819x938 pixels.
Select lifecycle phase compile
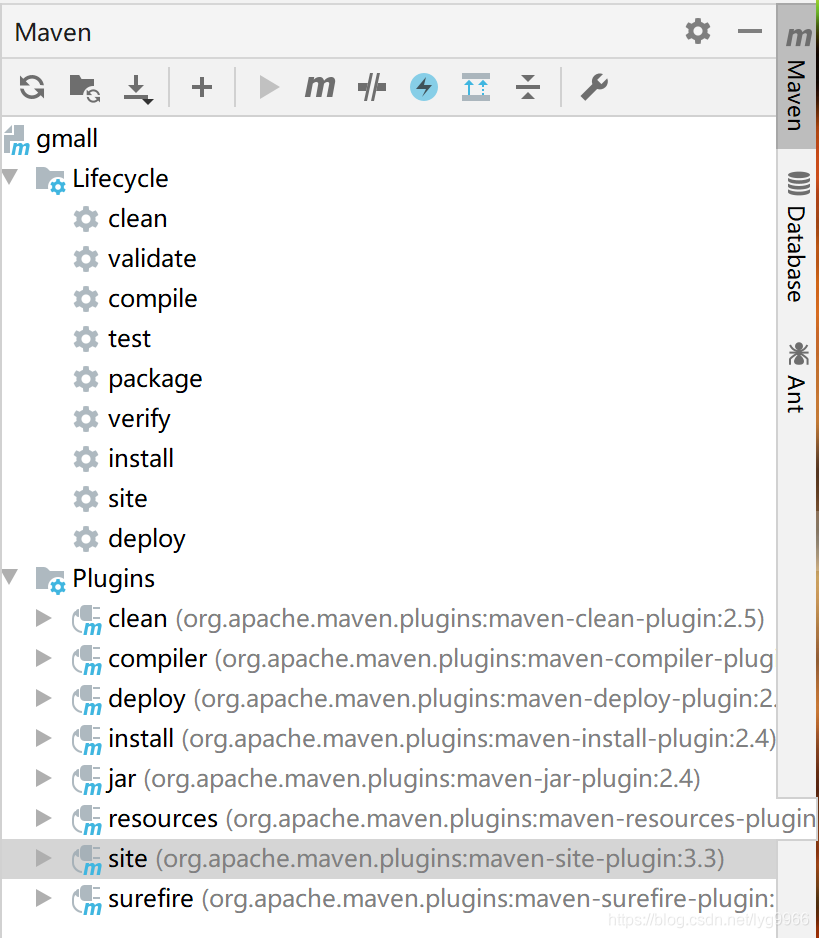[153, 299]
